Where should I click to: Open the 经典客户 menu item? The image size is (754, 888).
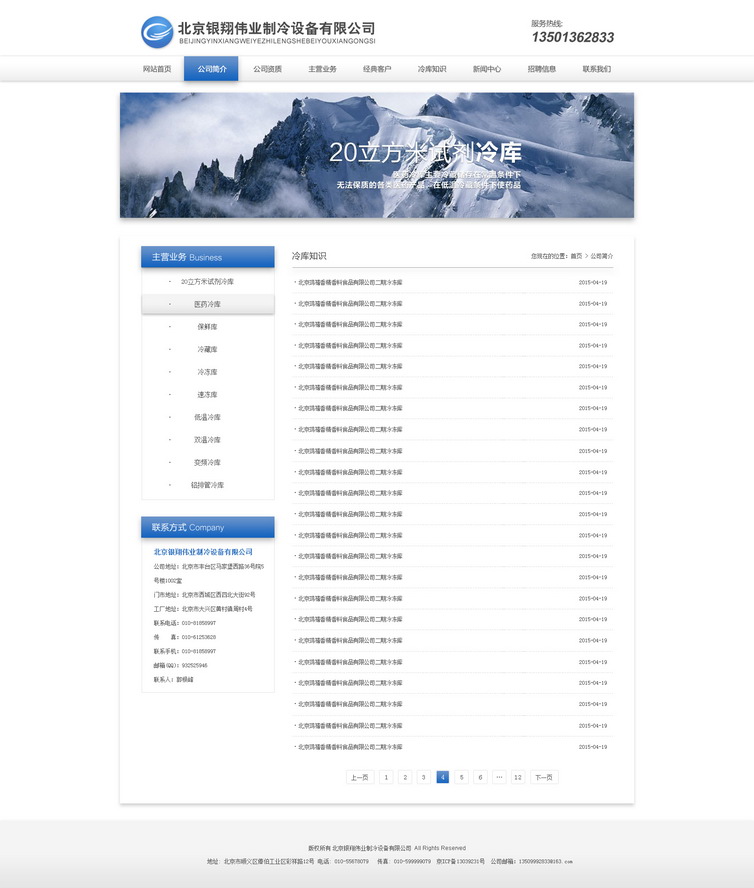coord(377,69)
